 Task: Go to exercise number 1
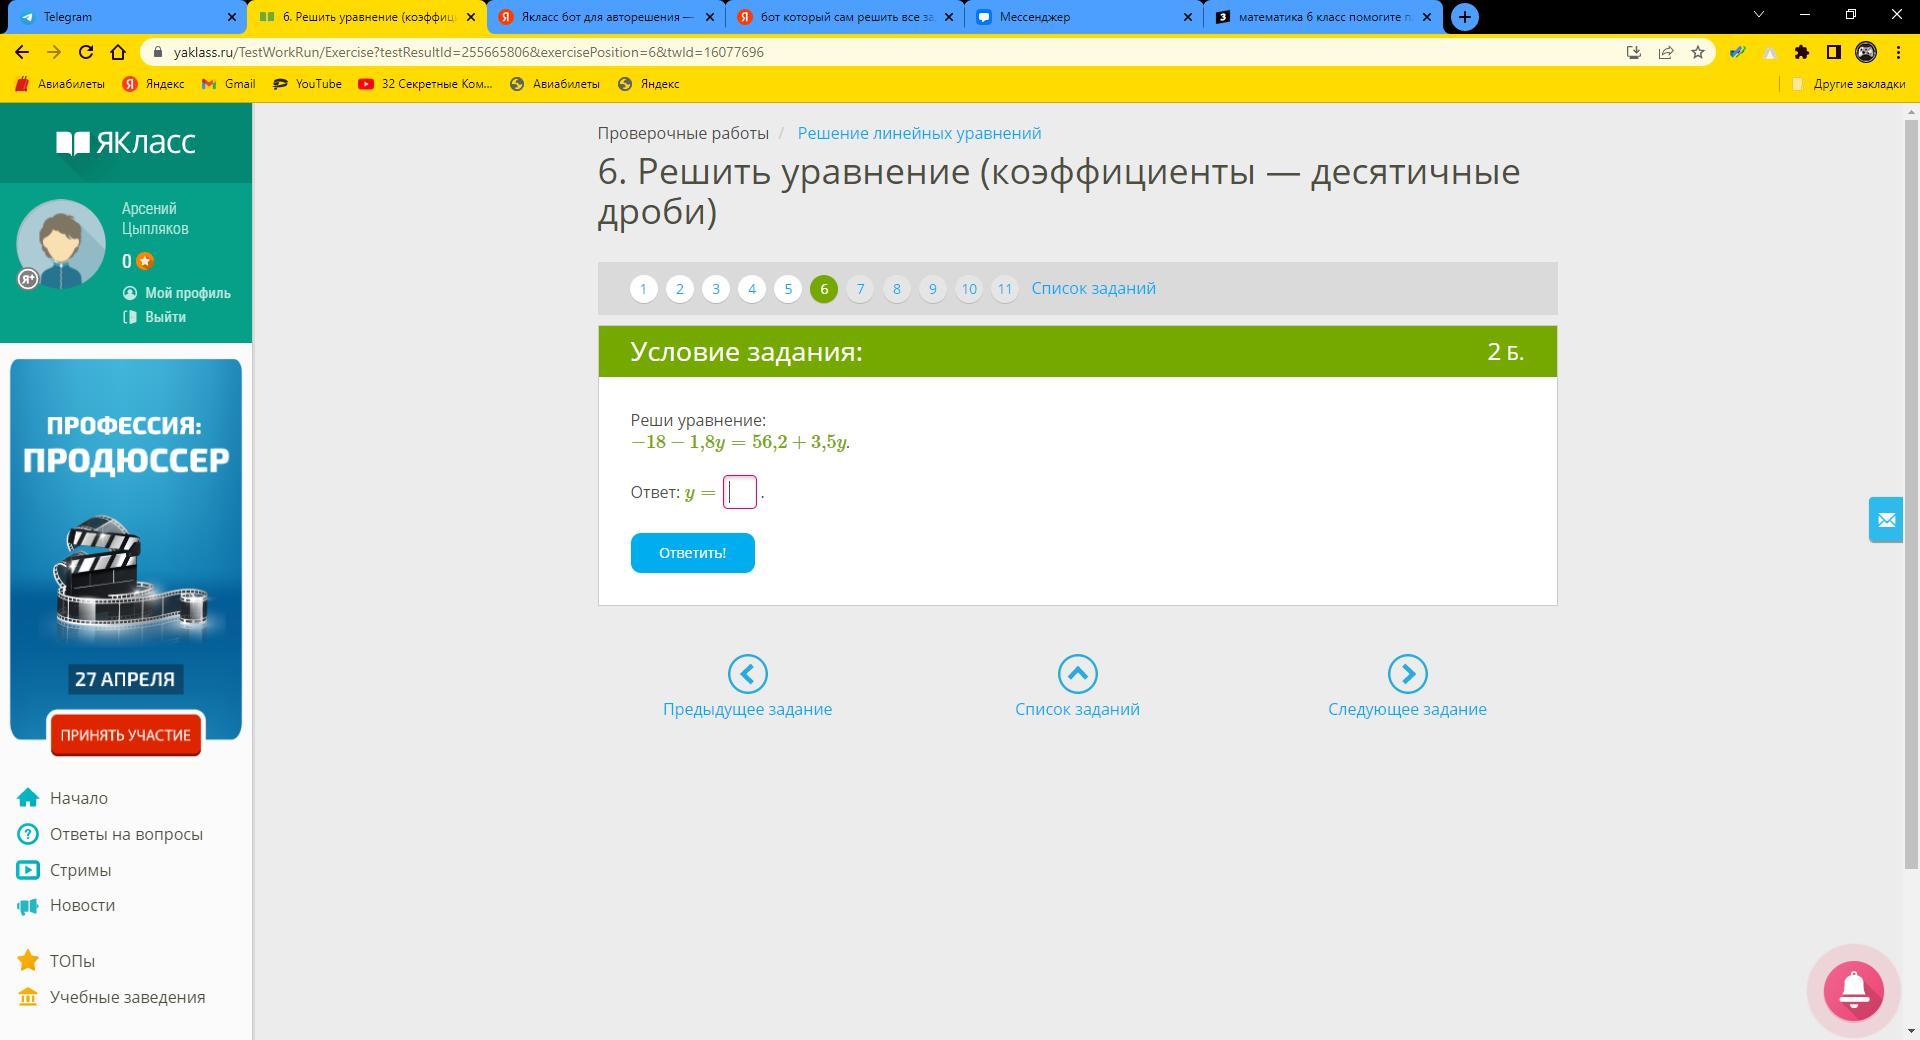point(643,289)
